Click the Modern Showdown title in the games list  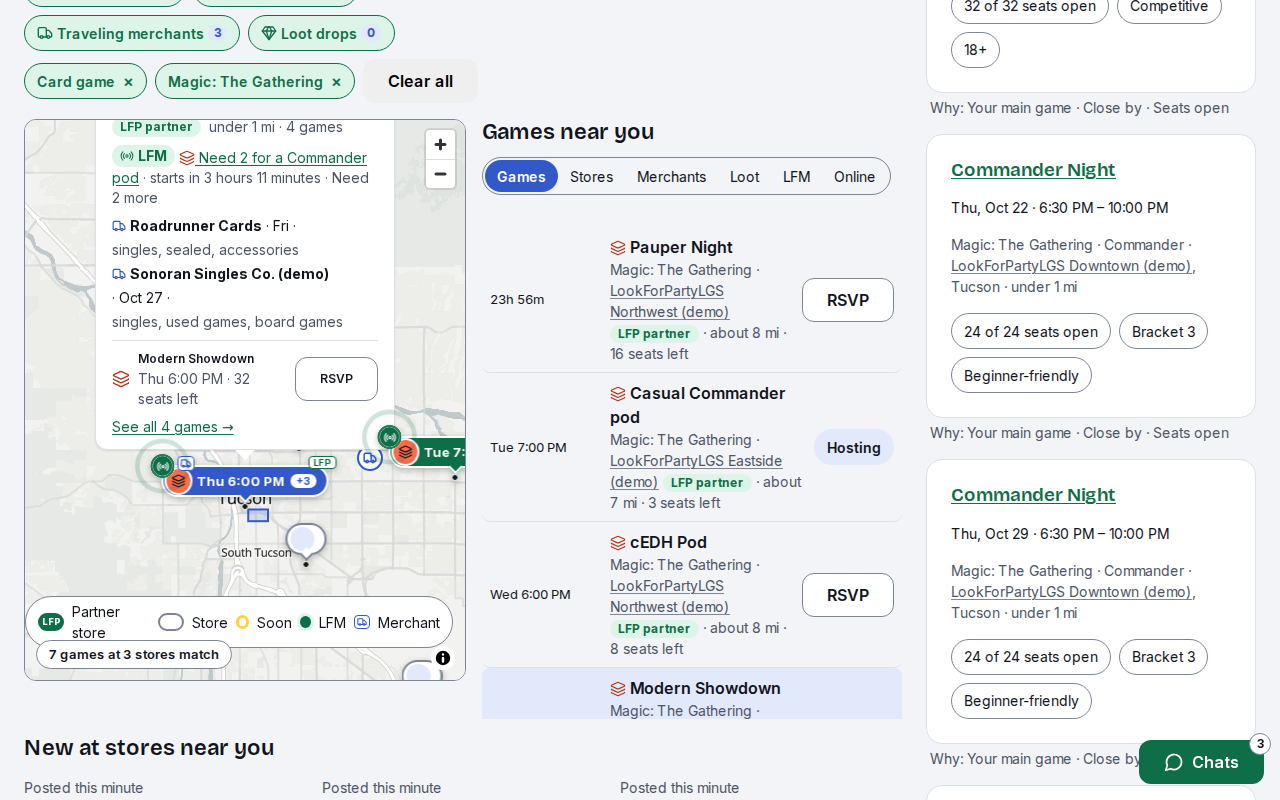click(x=705, y=689)
